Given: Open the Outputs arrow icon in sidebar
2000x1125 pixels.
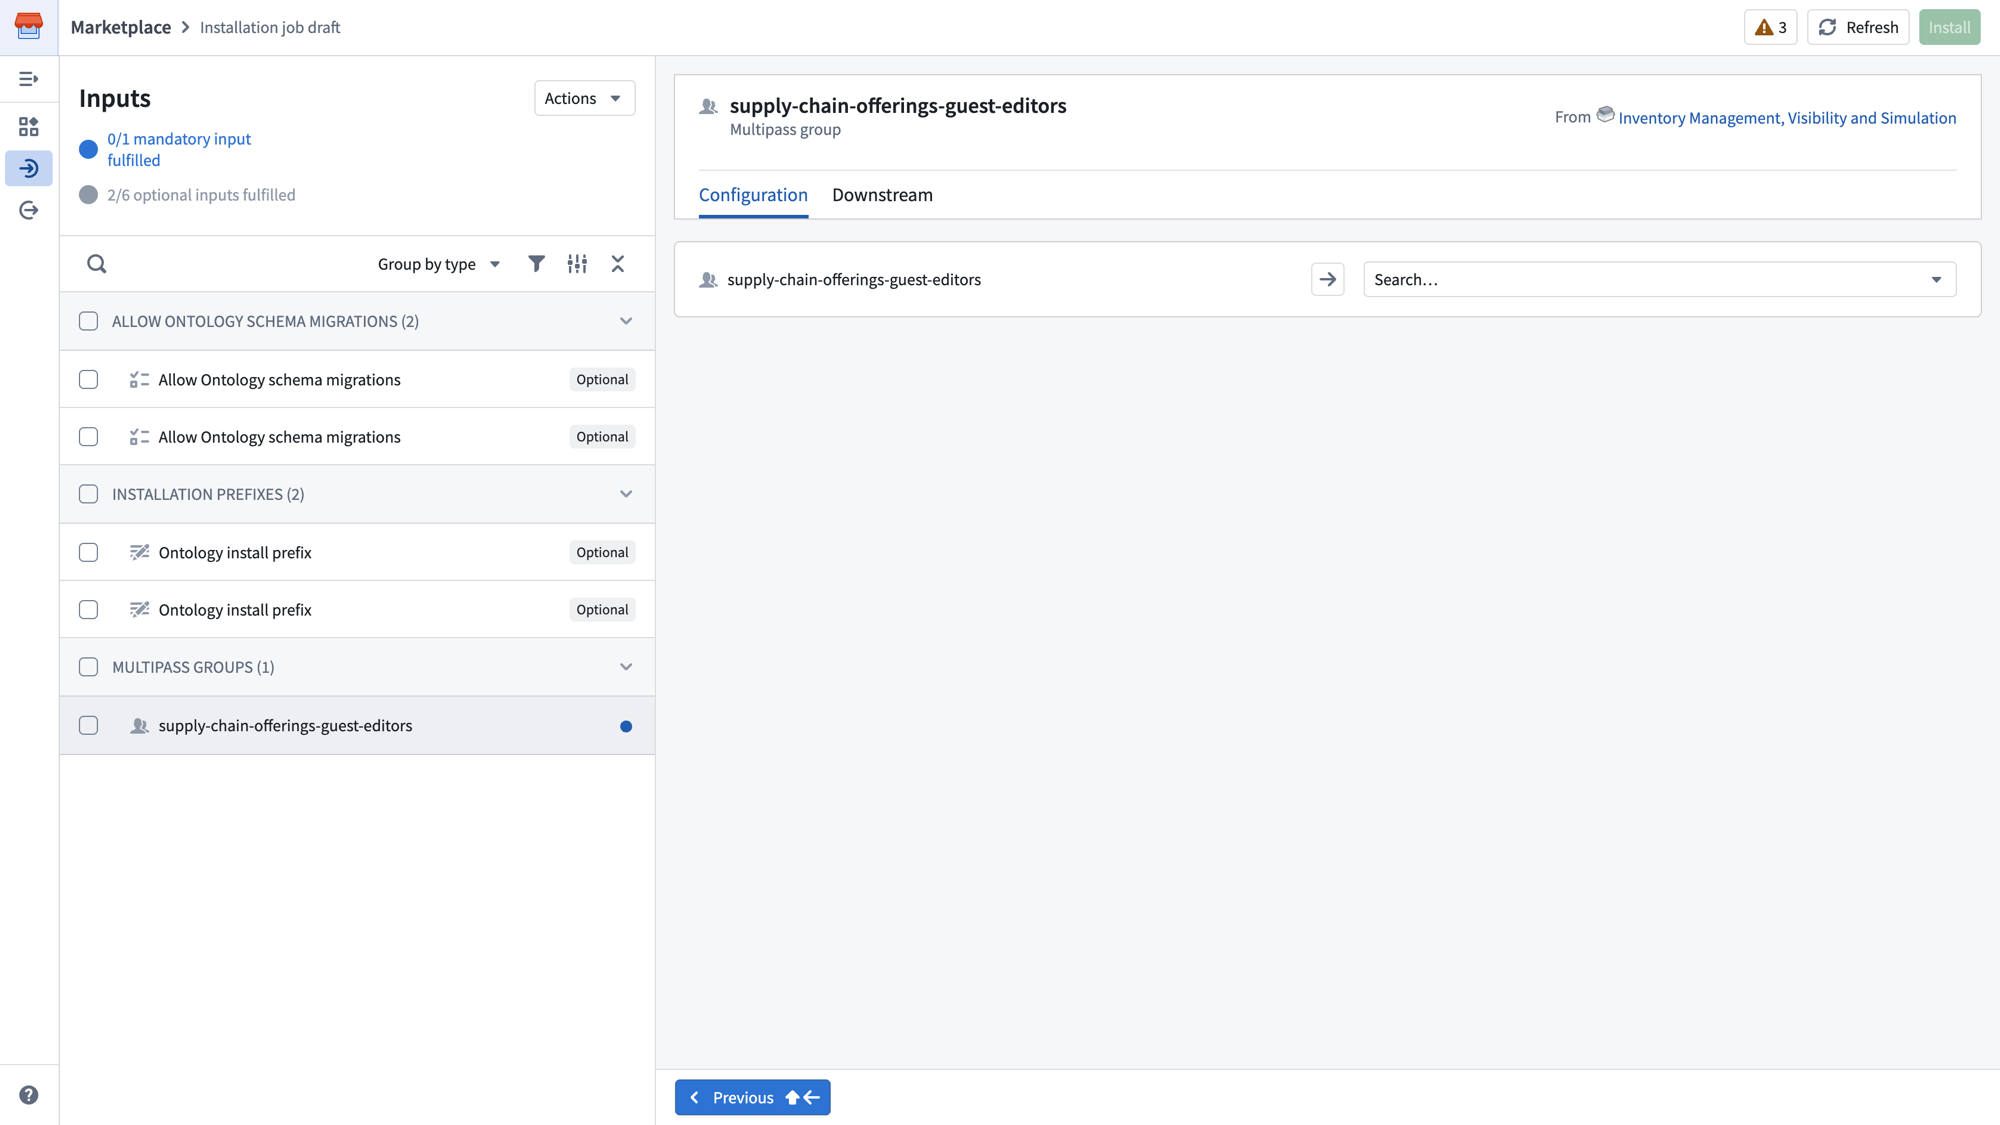Looking at the screenshot, I should pyautogui.click(x=29, y=210).
